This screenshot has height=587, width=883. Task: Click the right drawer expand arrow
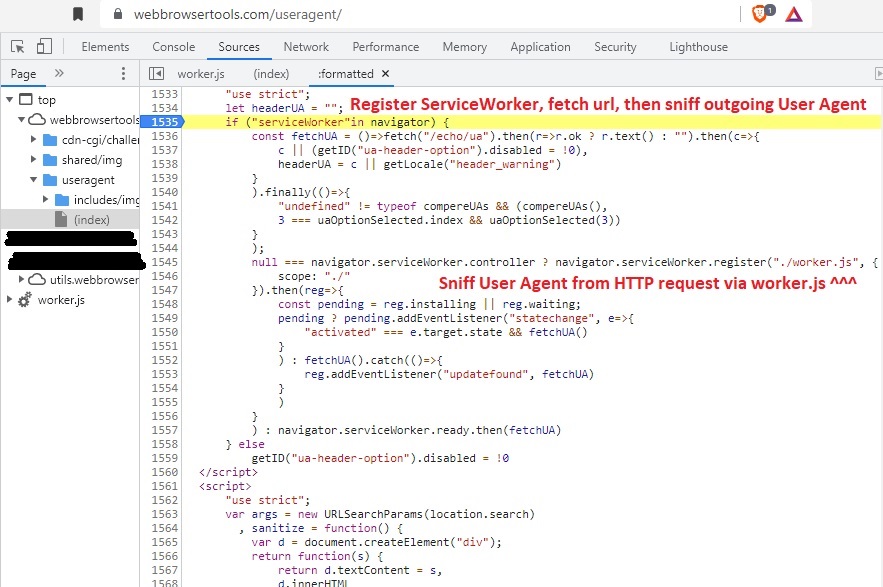click(877, 73)
